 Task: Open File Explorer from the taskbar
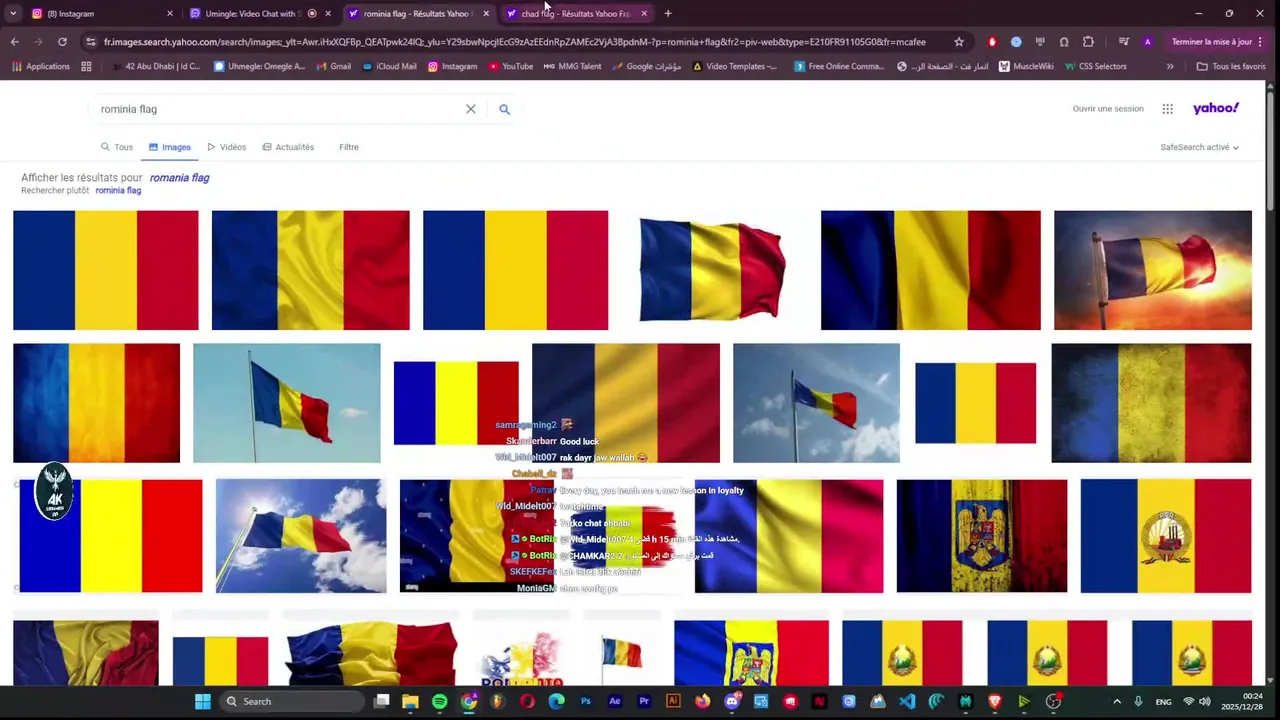(x=410, y=701)
